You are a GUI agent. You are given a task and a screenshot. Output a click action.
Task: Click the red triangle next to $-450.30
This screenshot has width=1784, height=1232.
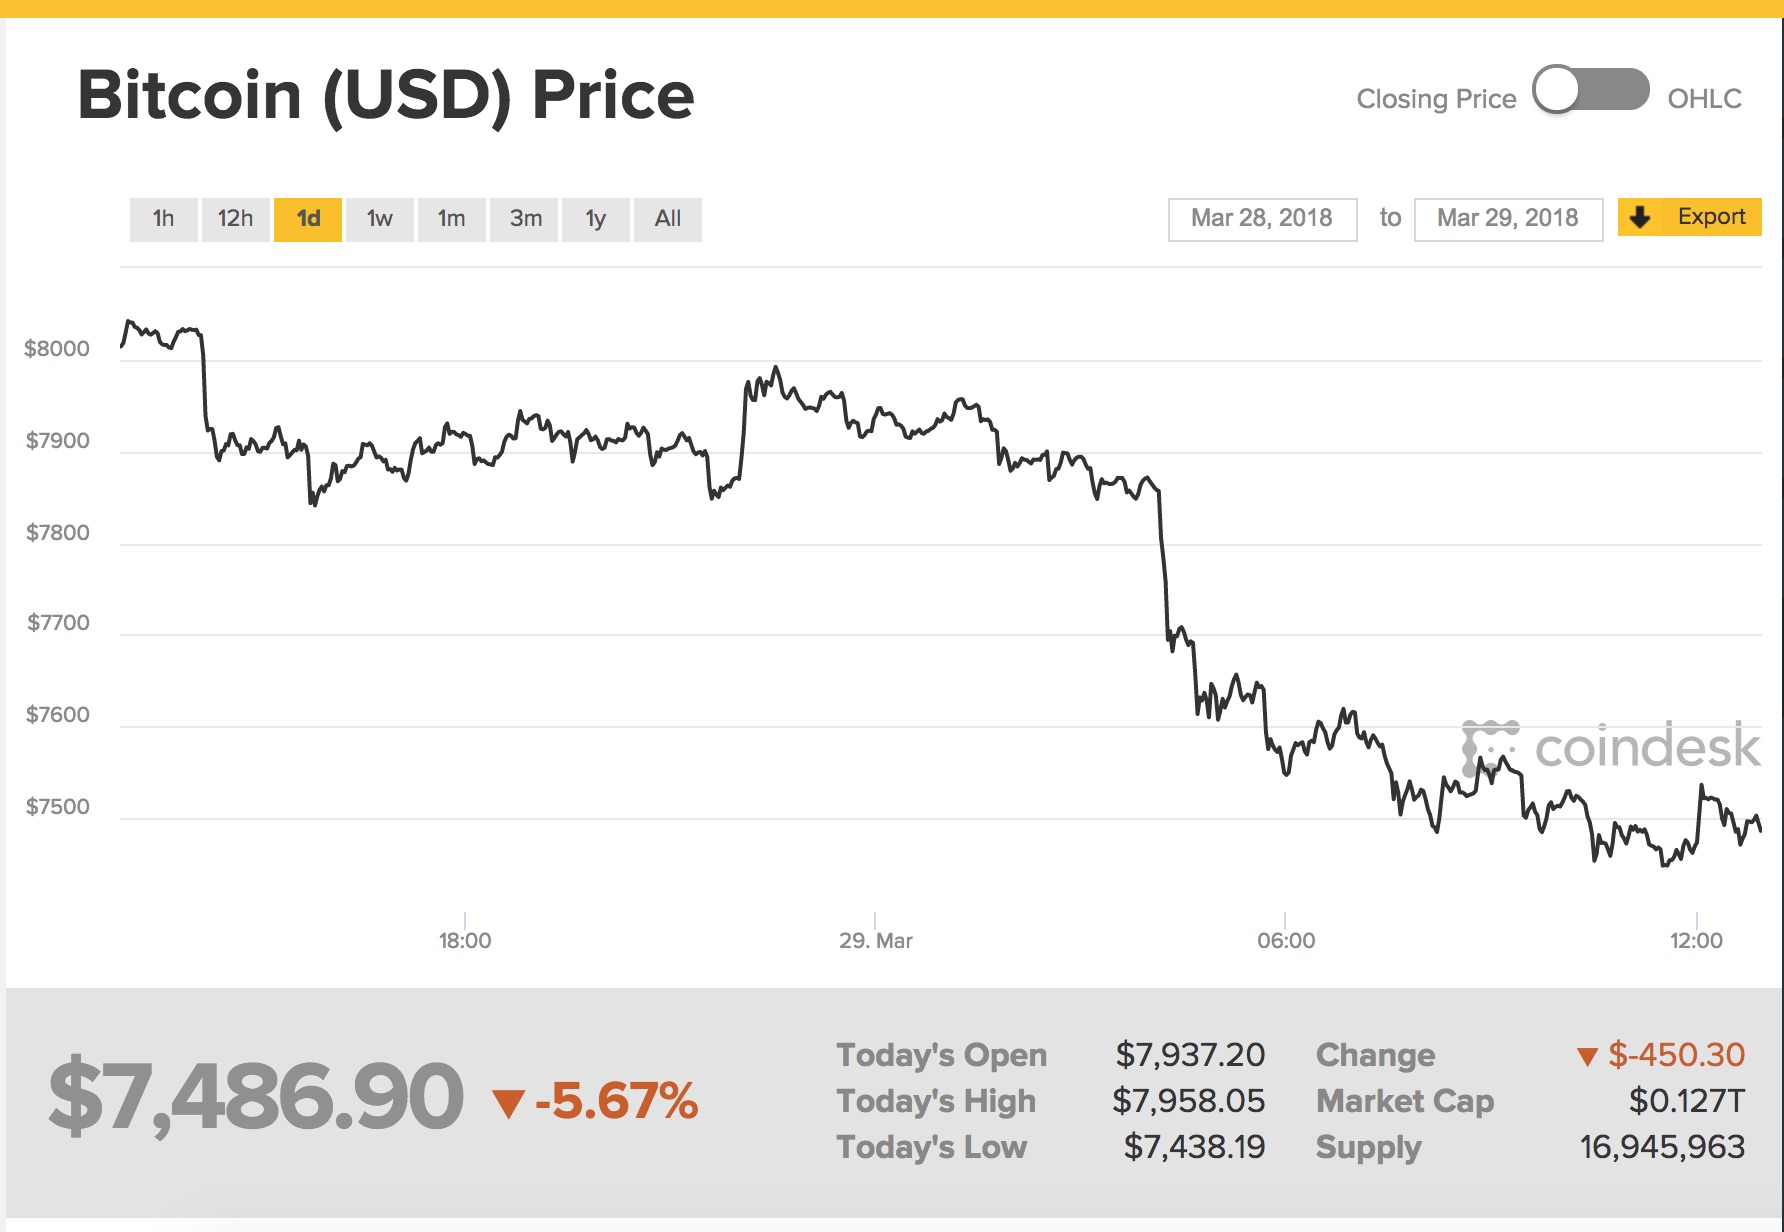(x=1587, y=1056)
